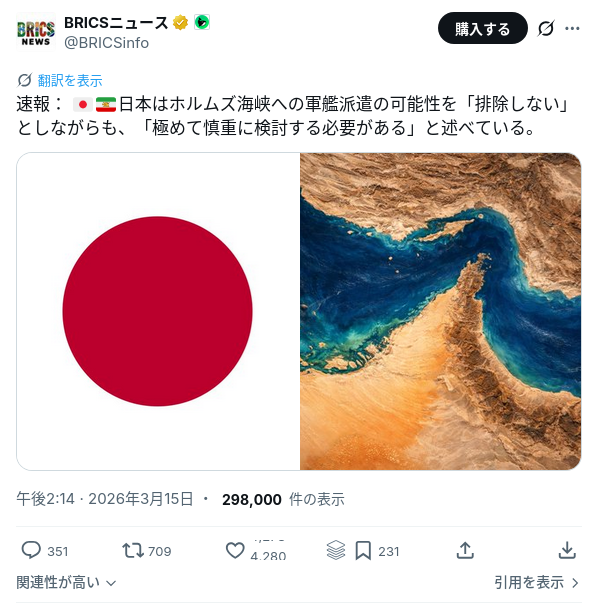Click the 購入する button
This screenshot has width=598, height=603.
coord(483,28)
